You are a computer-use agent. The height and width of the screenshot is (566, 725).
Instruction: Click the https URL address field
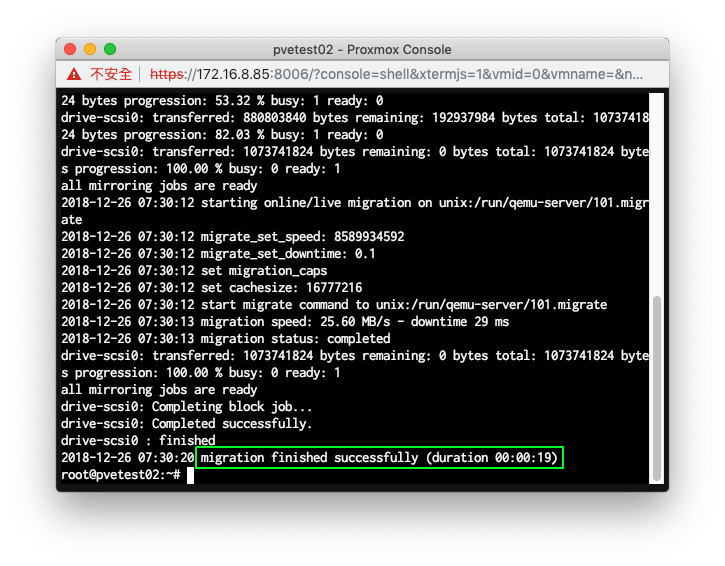pos(396,74)
